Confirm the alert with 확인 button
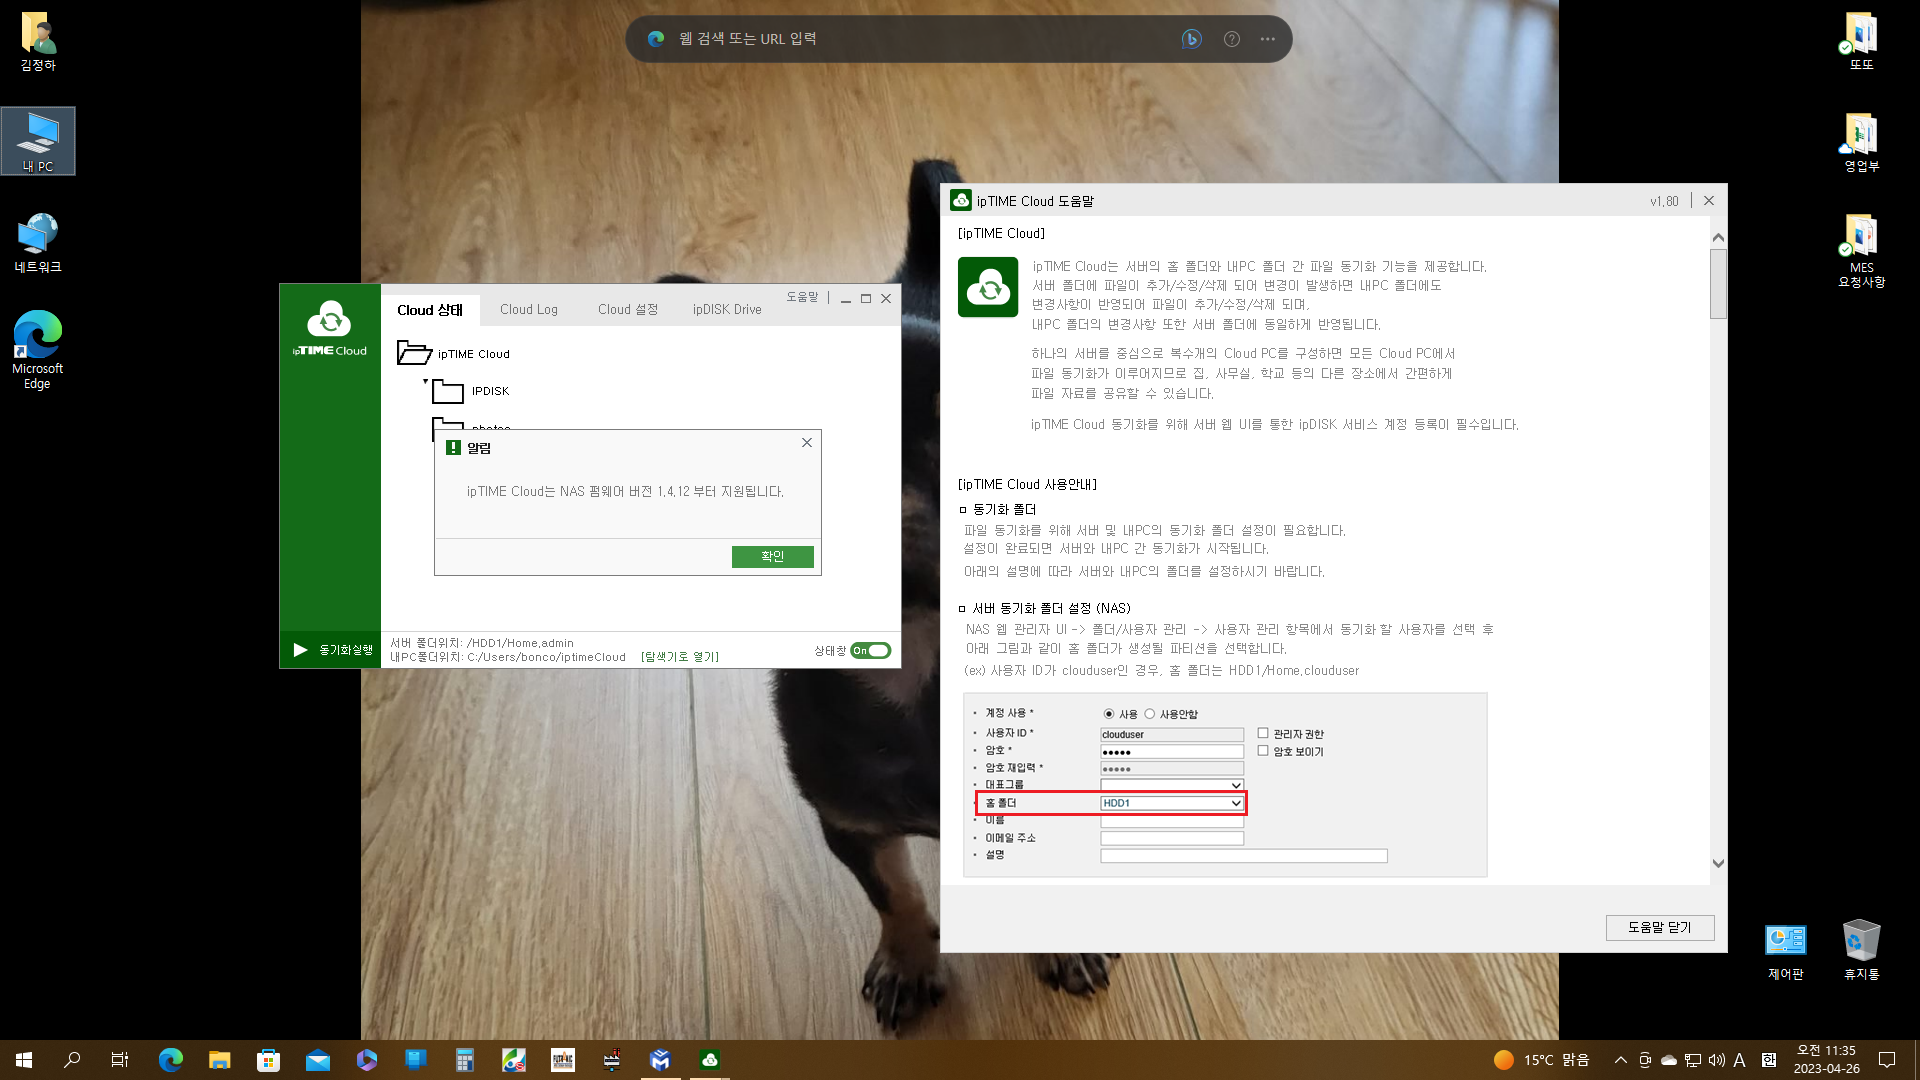 772,556
